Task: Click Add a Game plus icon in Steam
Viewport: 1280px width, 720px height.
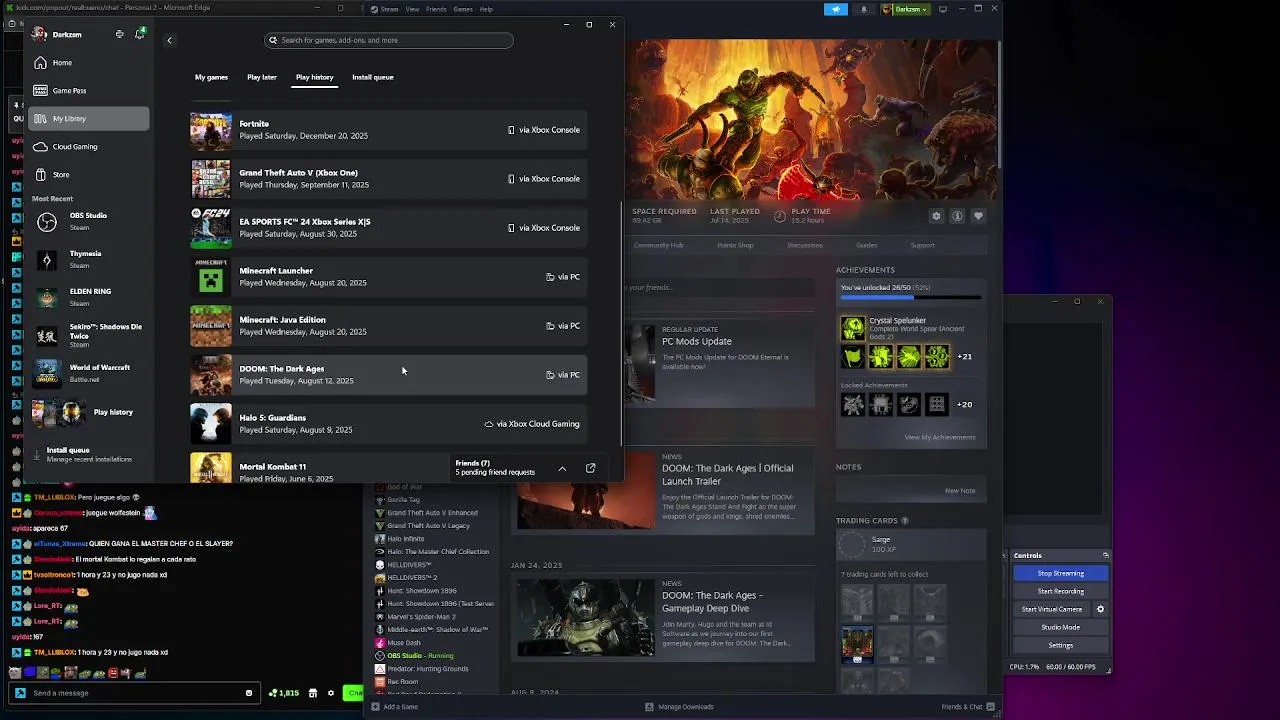Action: pos(375,707)
